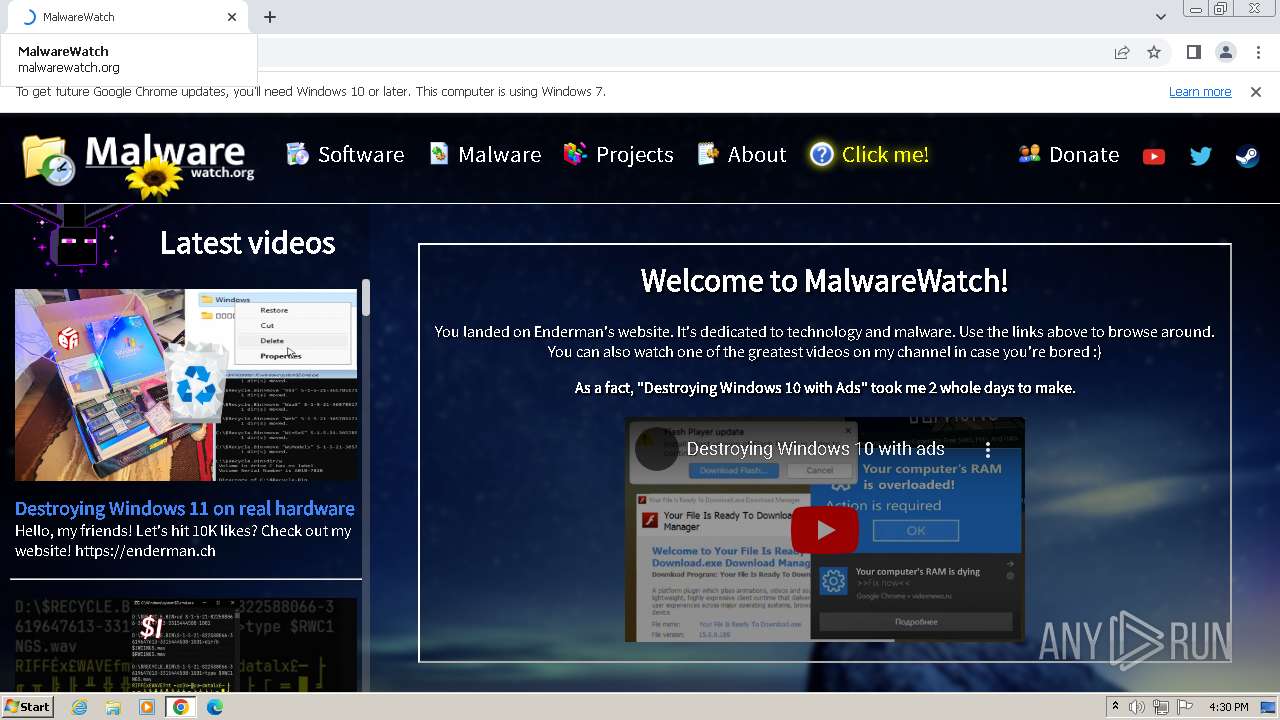Image resolution: width=1280 pixels, height=720 pixels.
Task: Open the About navigation menu
Action: pyautogui.click(x=742, y=154)
